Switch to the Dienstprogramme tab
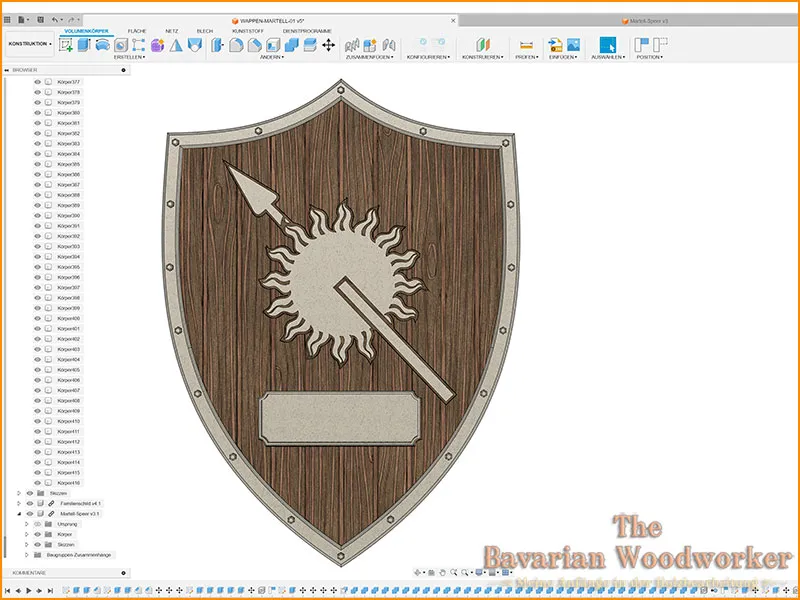This screenshot has width=800, height=600. [x=307, y=31]
